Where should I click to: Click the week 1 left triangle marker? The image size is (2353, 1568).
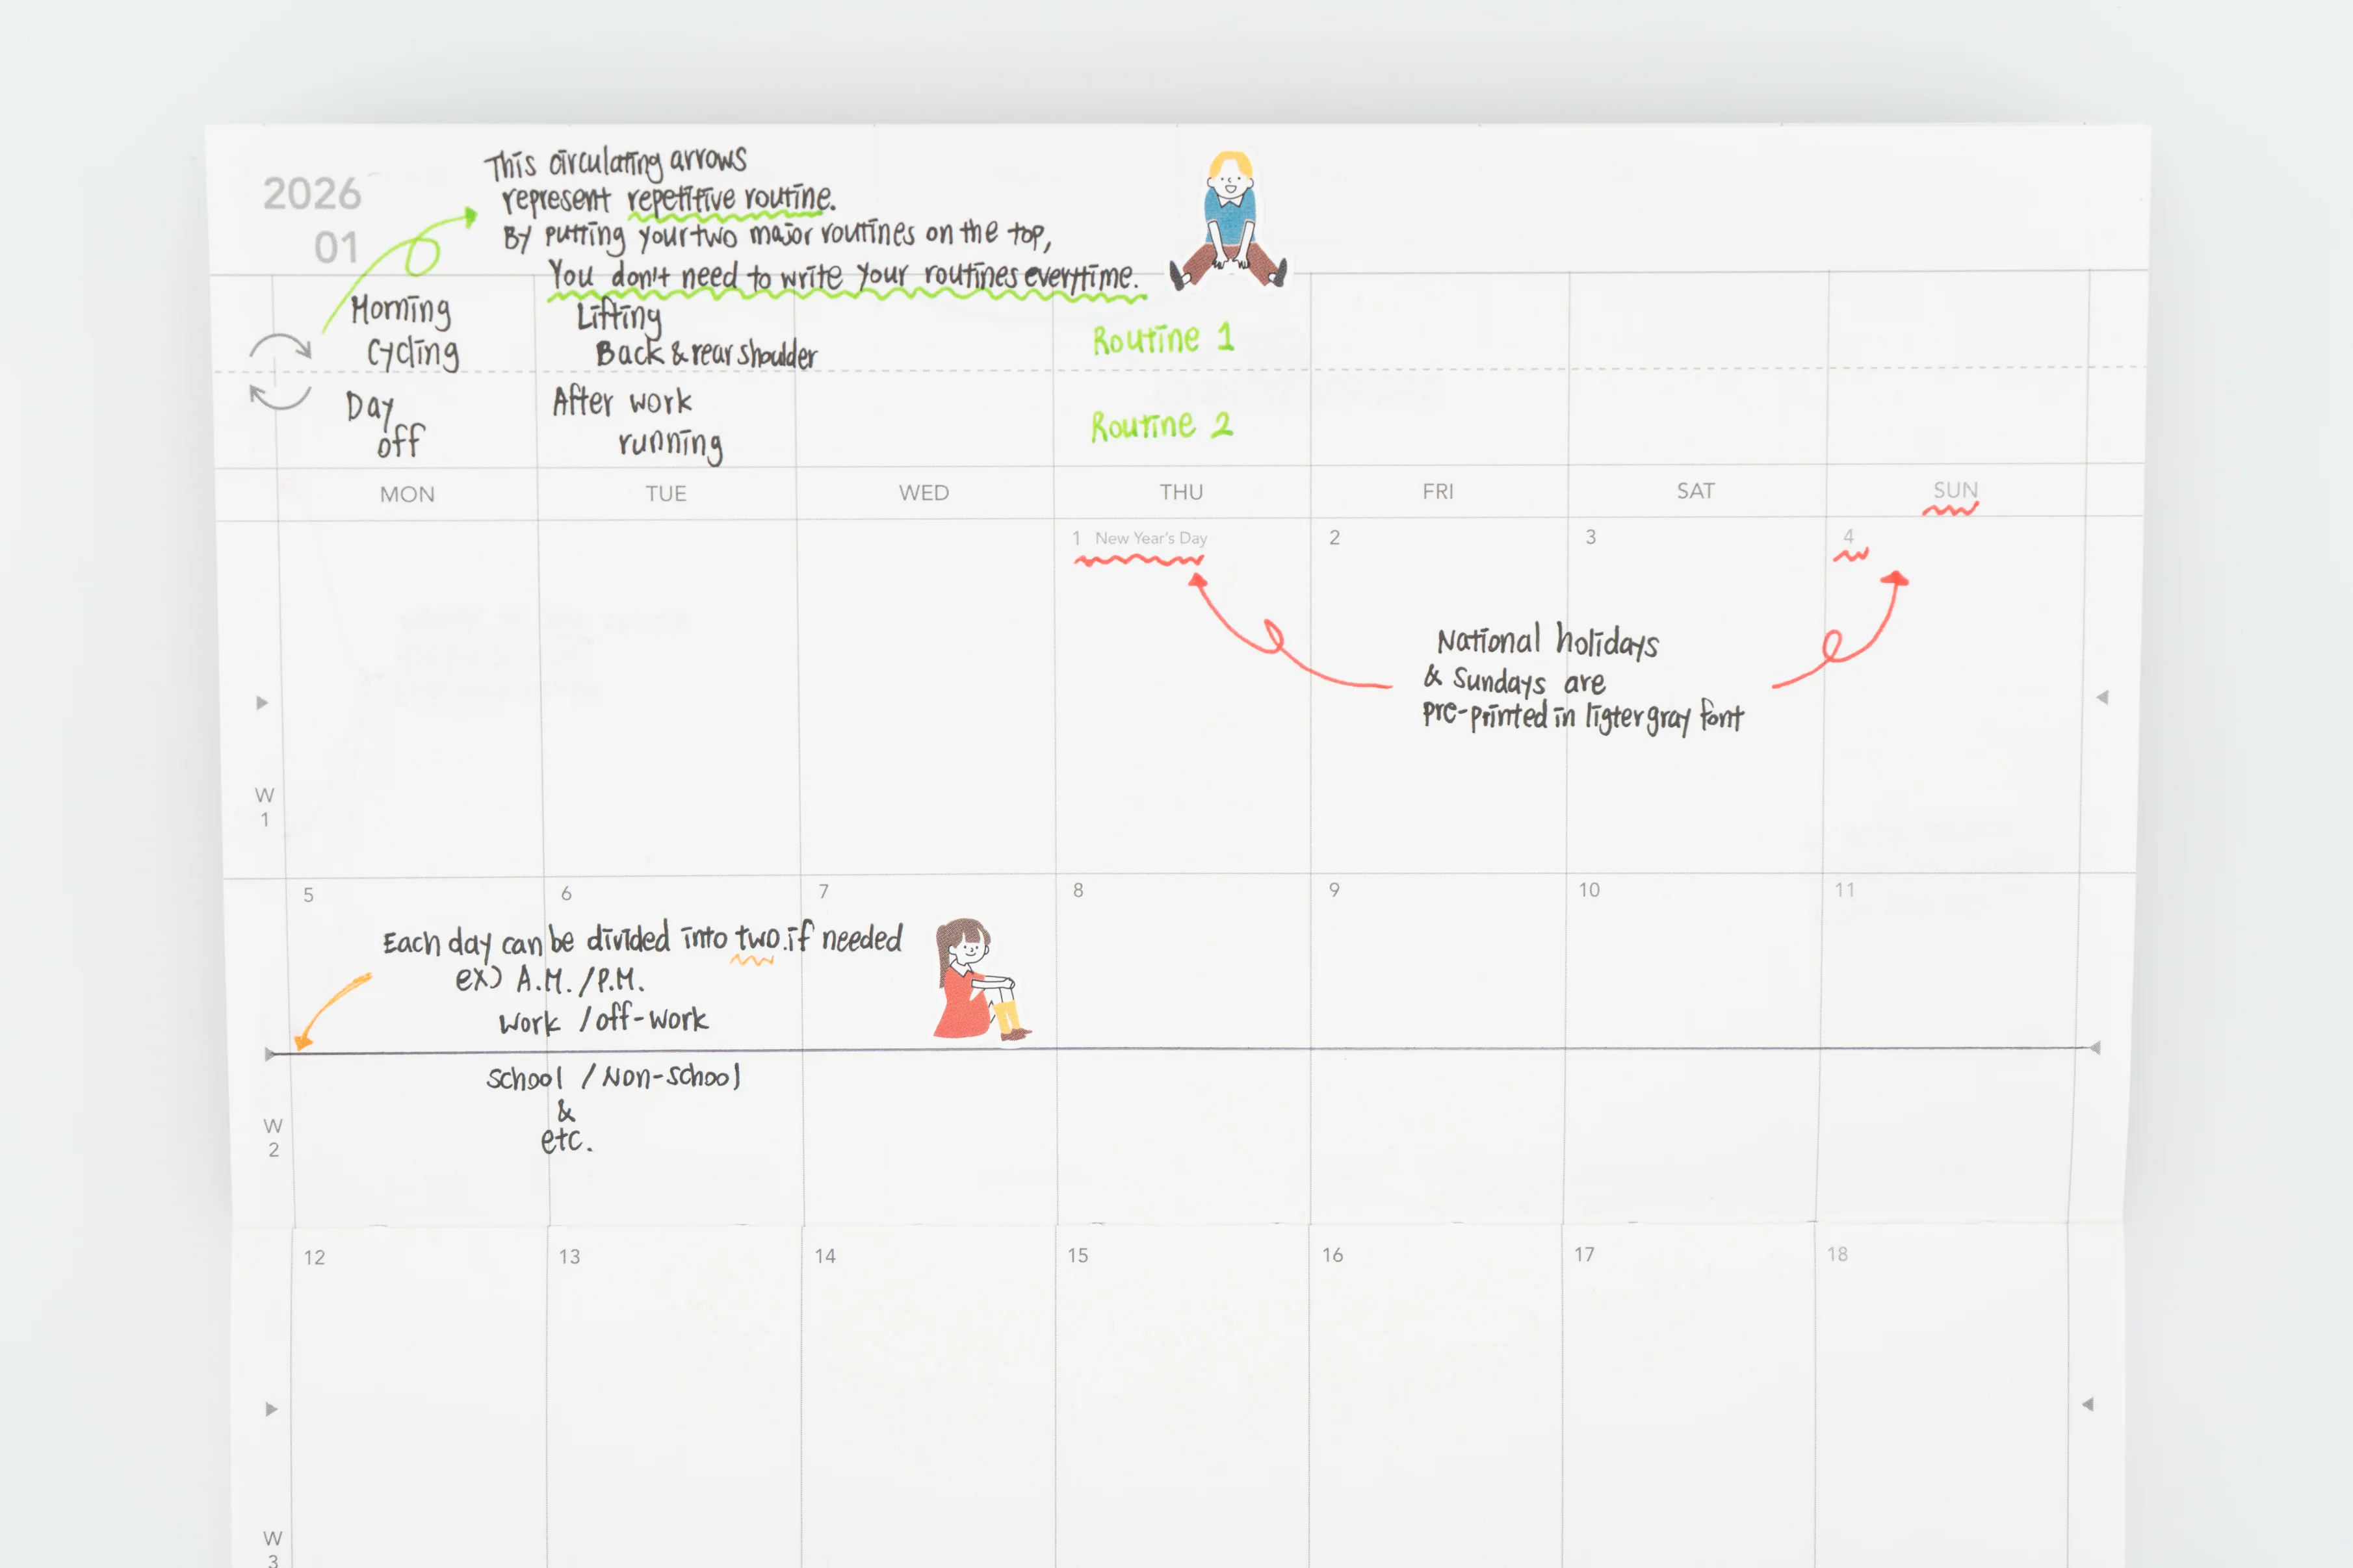pos(262,703)
